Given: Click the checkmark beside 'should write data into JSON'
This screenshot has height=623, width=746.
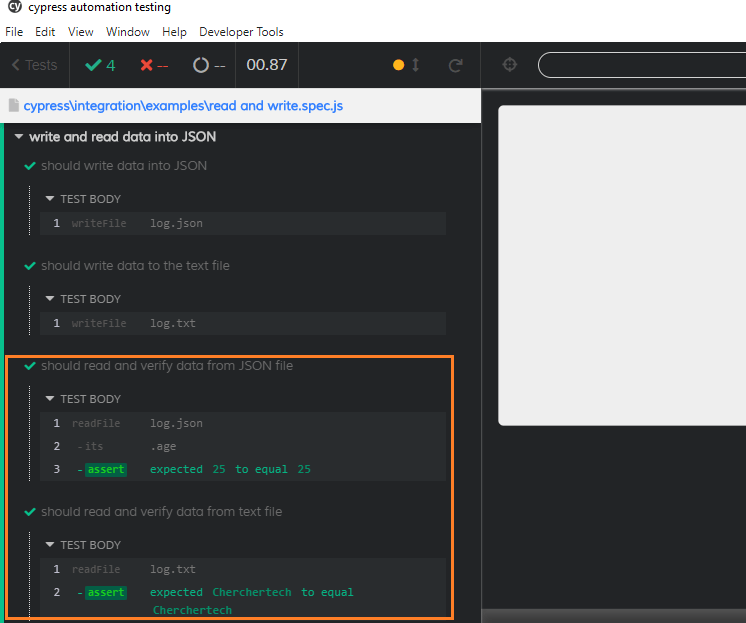Looking at the screenshot, I should 30,166.
